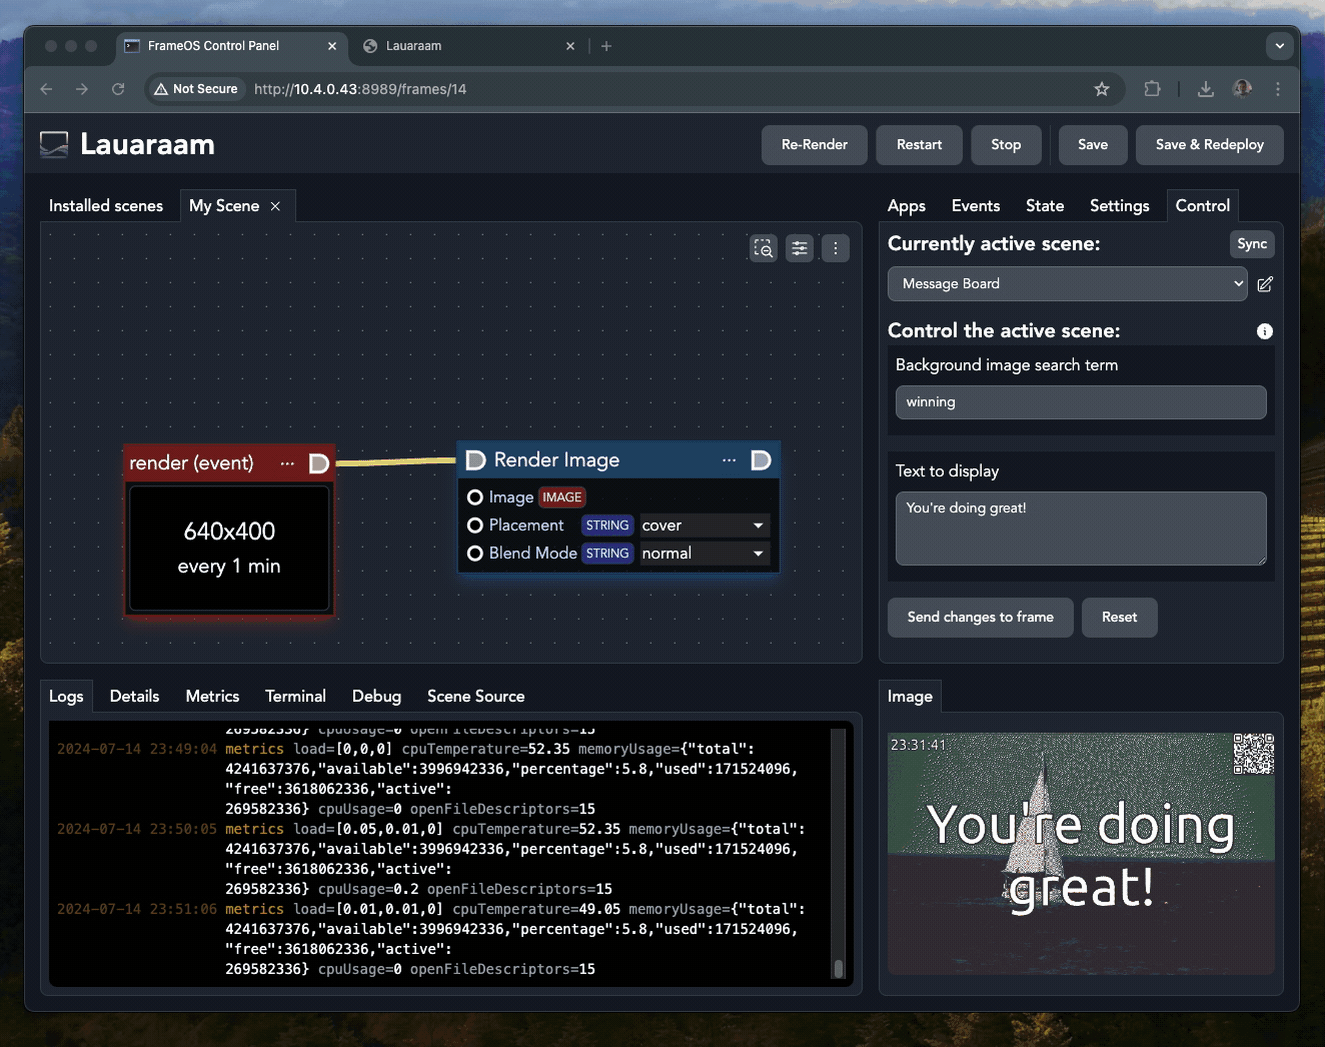Close the My Scene tab
Viewport: 1325px width, 1047px height.
[x=275, y=206]
